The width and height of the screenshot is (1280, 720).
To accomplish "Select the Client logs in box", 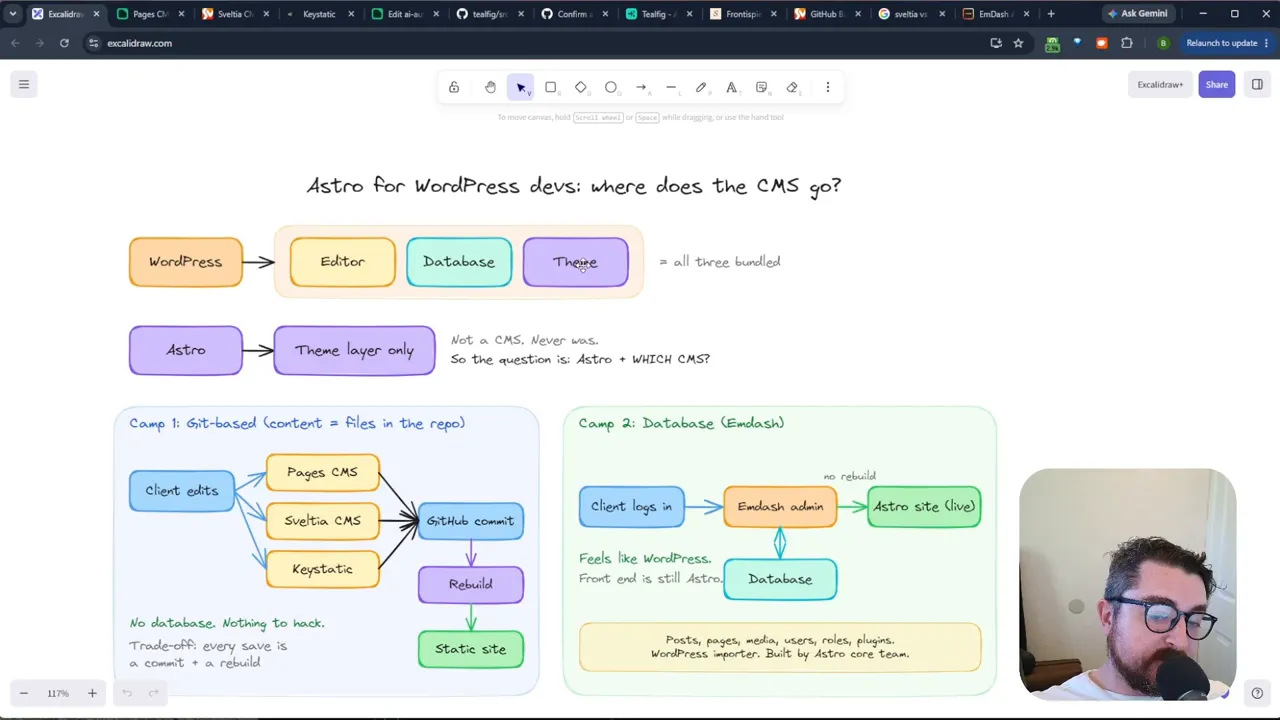I will pyautogui.click(x=632, y=507).
